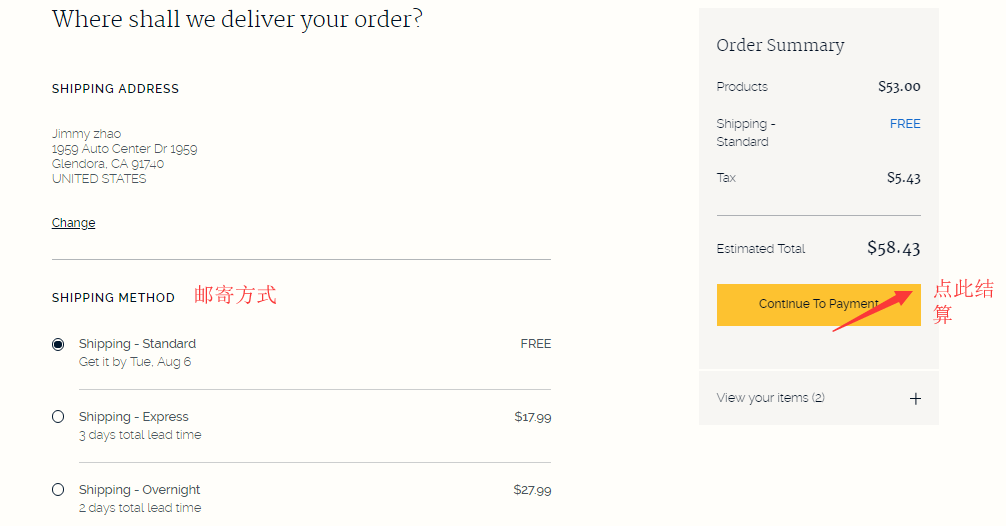Choose the Shipping - Express radio option
Image resolution: width=1006 pixels, height=526 pixels.
58,417
